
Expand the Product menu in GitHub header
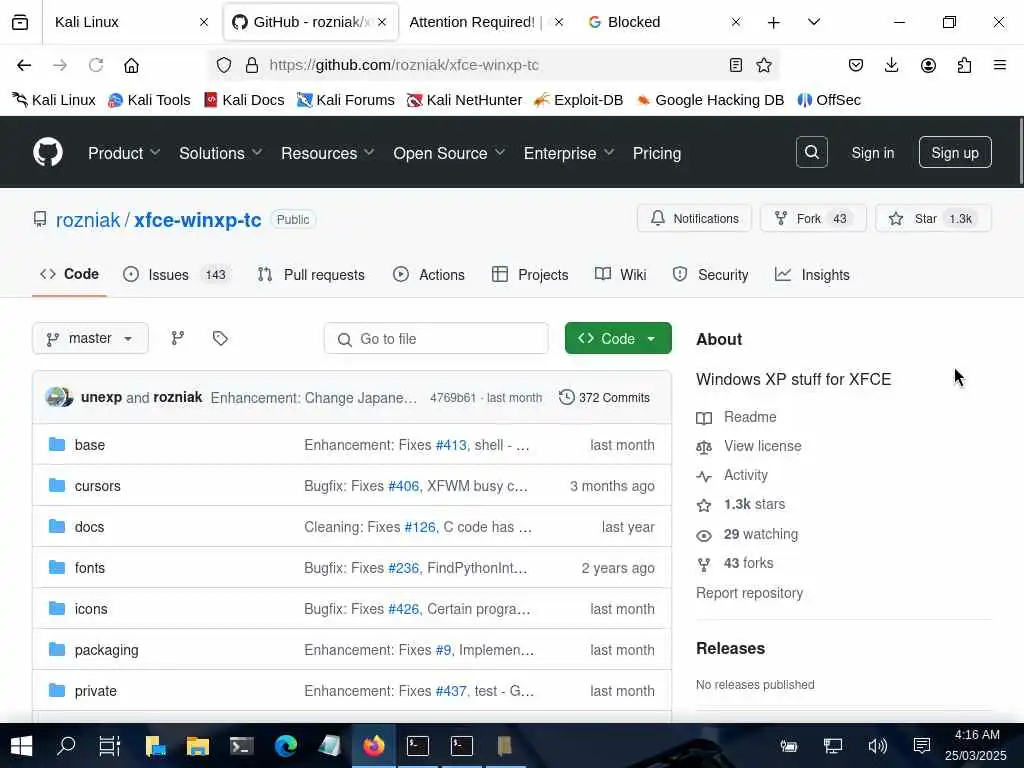pyautogui.click(x=124, y=153)
